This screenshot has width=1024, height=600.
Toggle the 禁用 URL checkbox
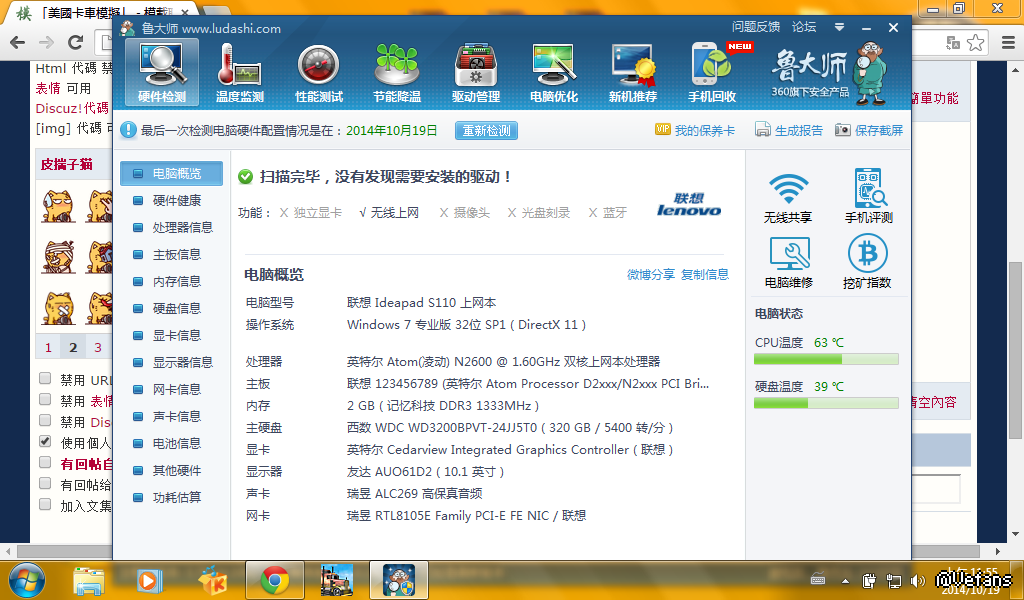pyautogui.click(x=45, y=379)
